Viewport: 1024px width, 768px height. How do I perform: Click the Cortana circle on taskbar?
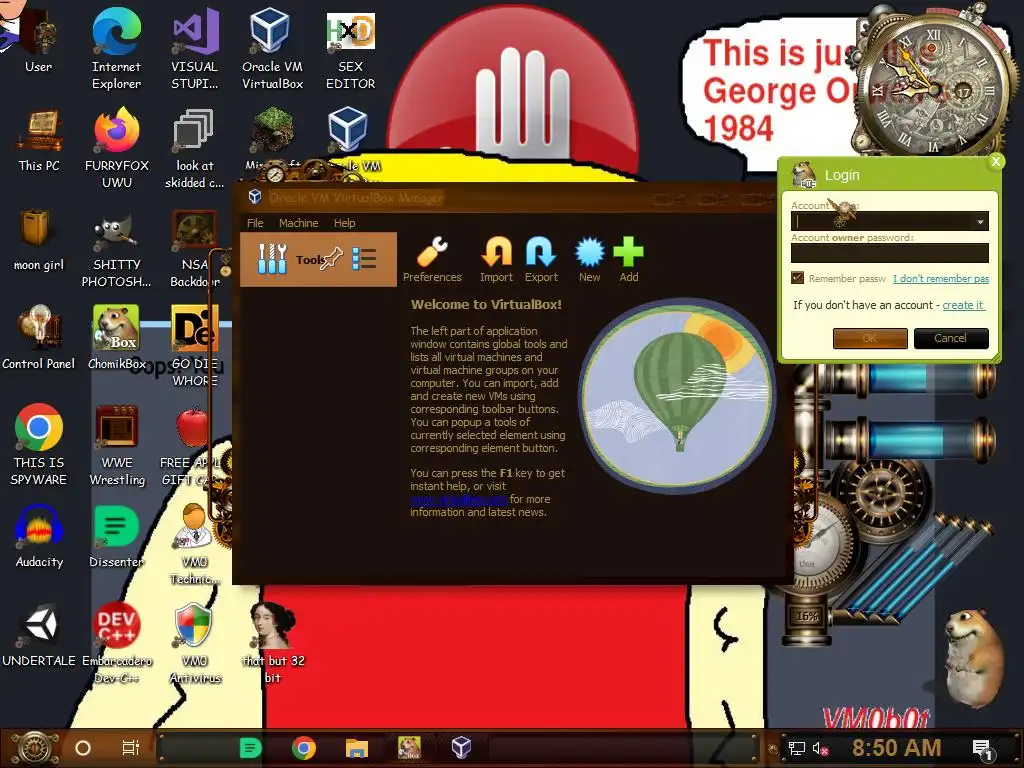click(x=83, y=748)
